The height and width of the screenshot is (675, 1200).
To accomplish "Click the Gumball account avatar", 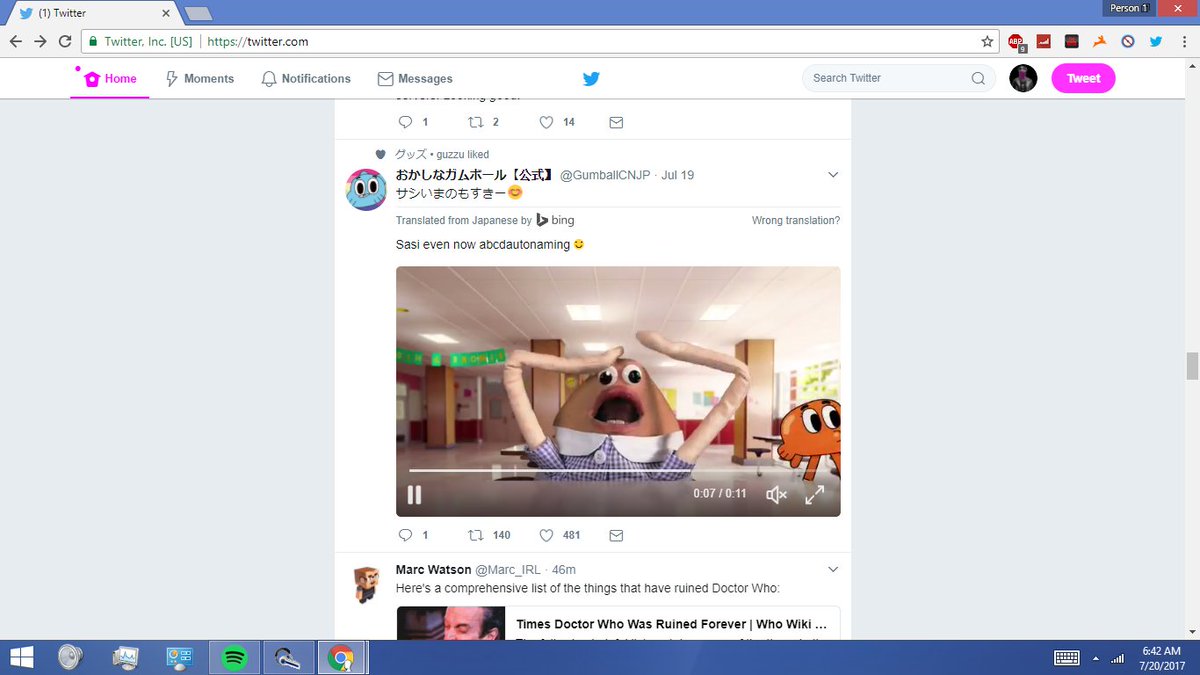I will tap(366, 189).
